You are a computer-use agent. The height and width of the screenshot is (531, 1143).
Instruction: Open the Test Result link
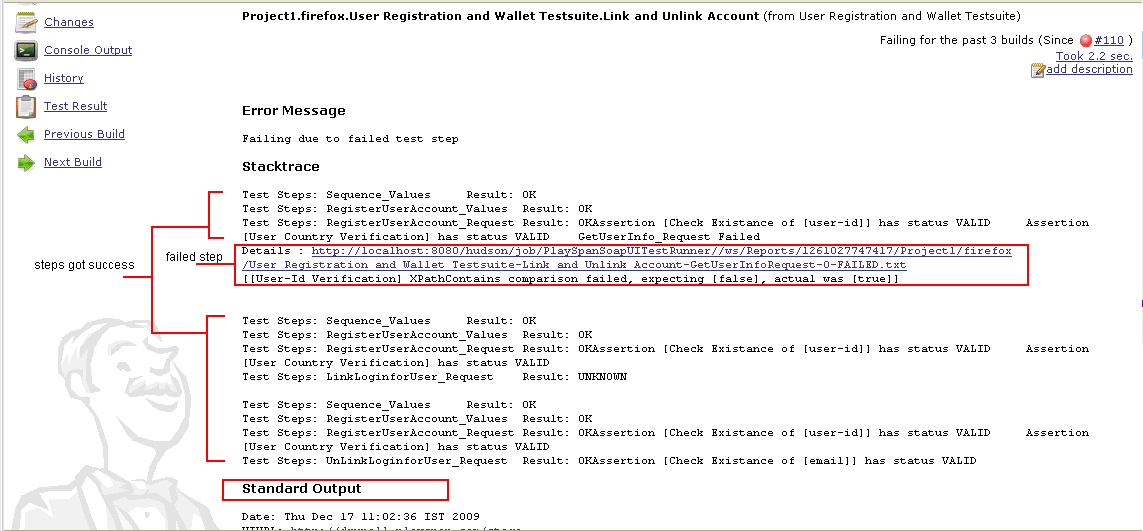76,106
